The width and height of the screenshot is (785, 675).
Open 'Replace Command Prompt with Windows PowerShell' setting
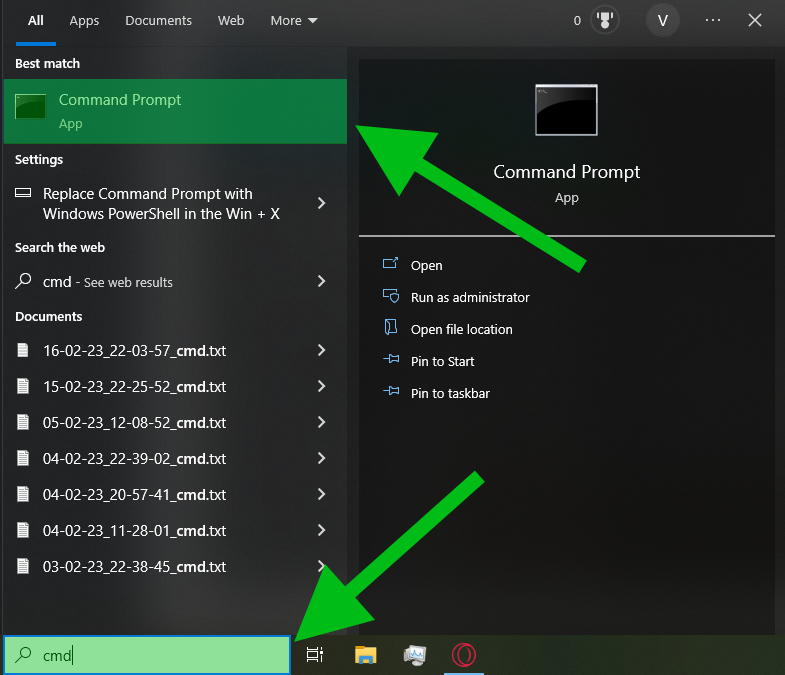[x=161, y=203]
